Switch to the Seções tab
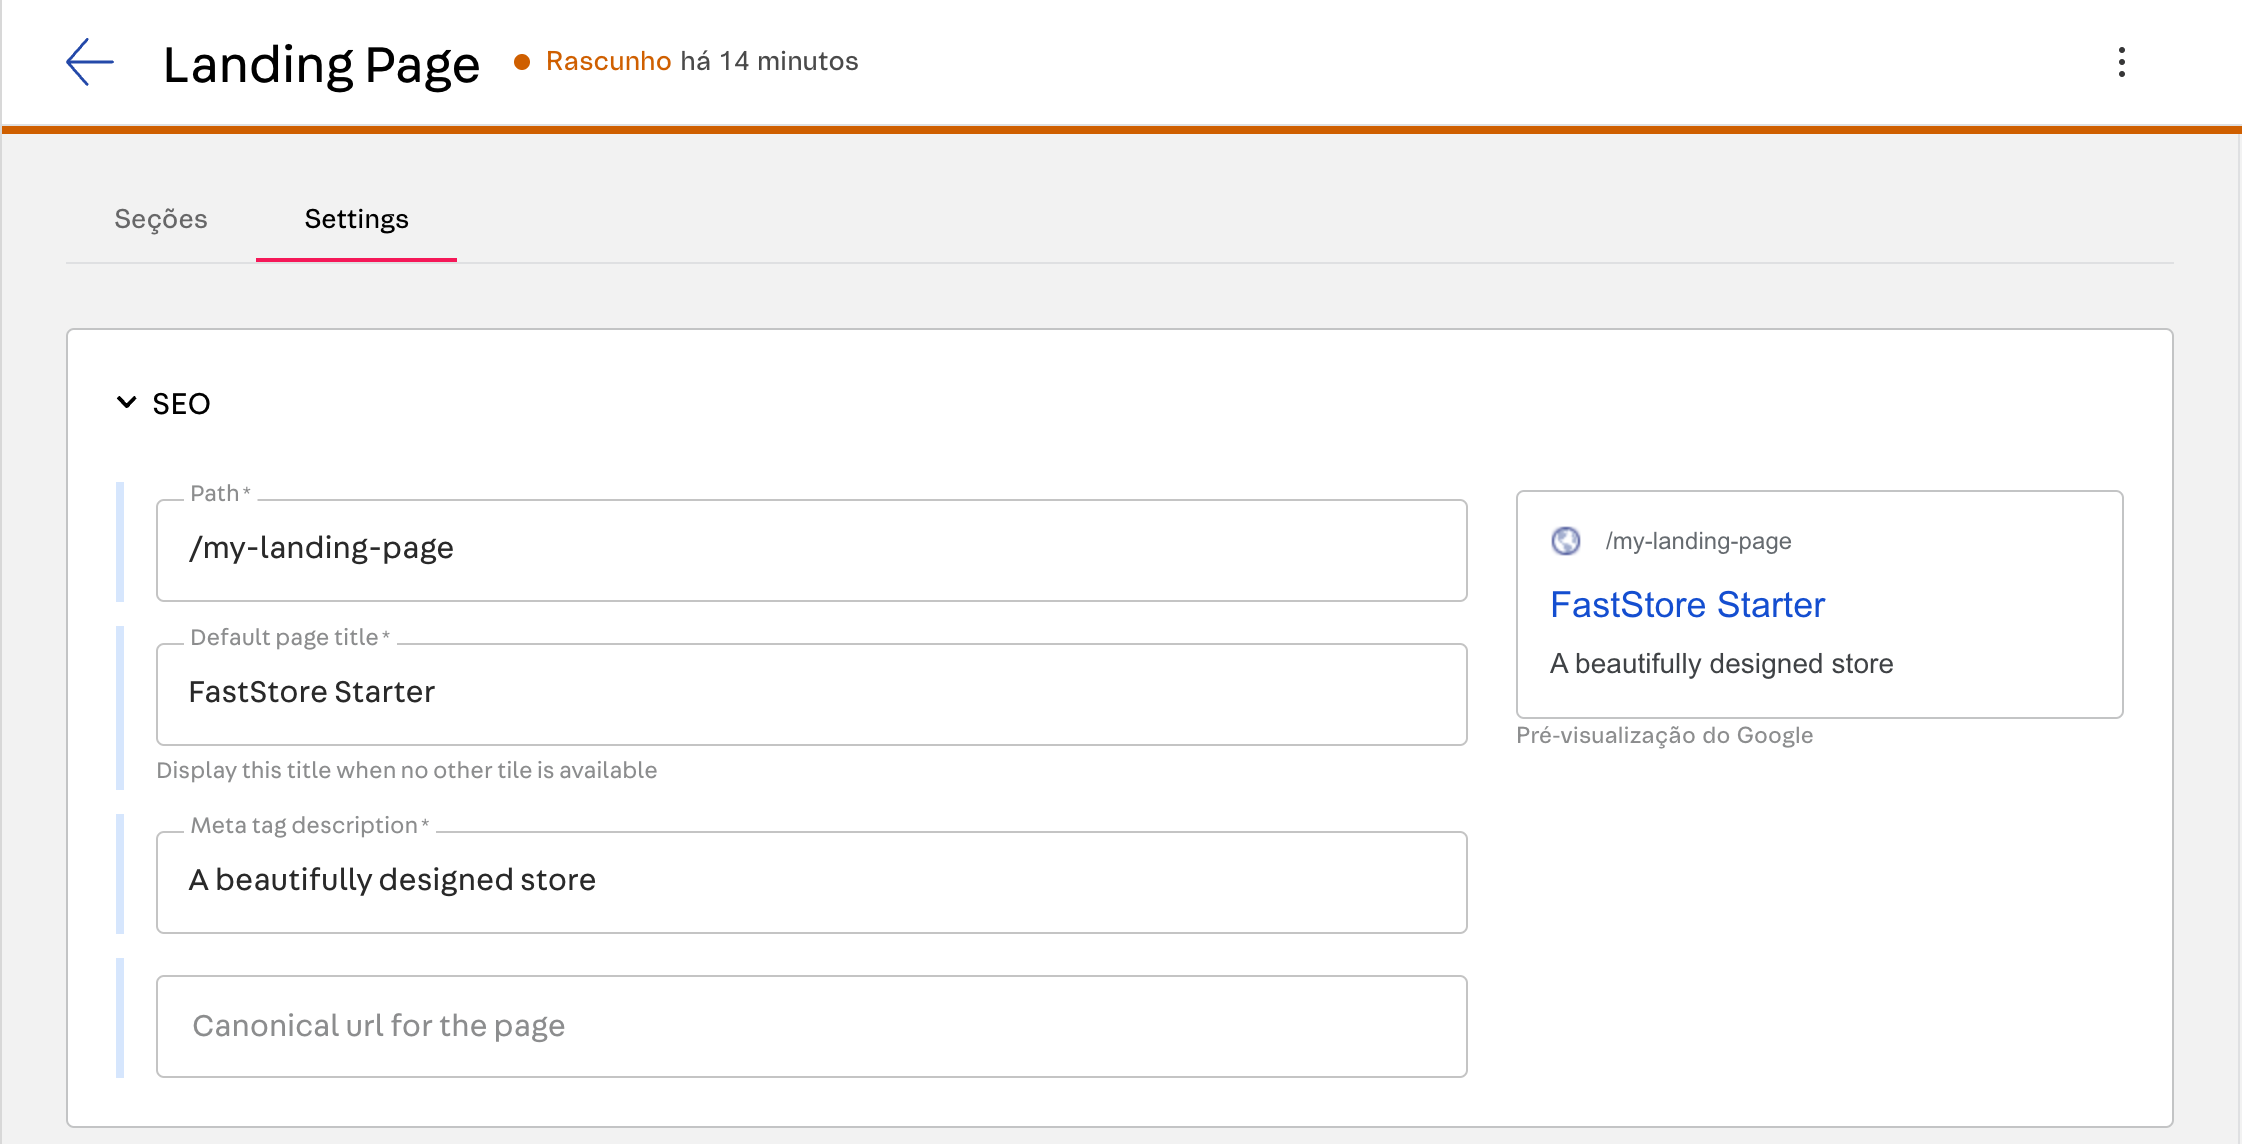2242x1144 pixels. 160,220
